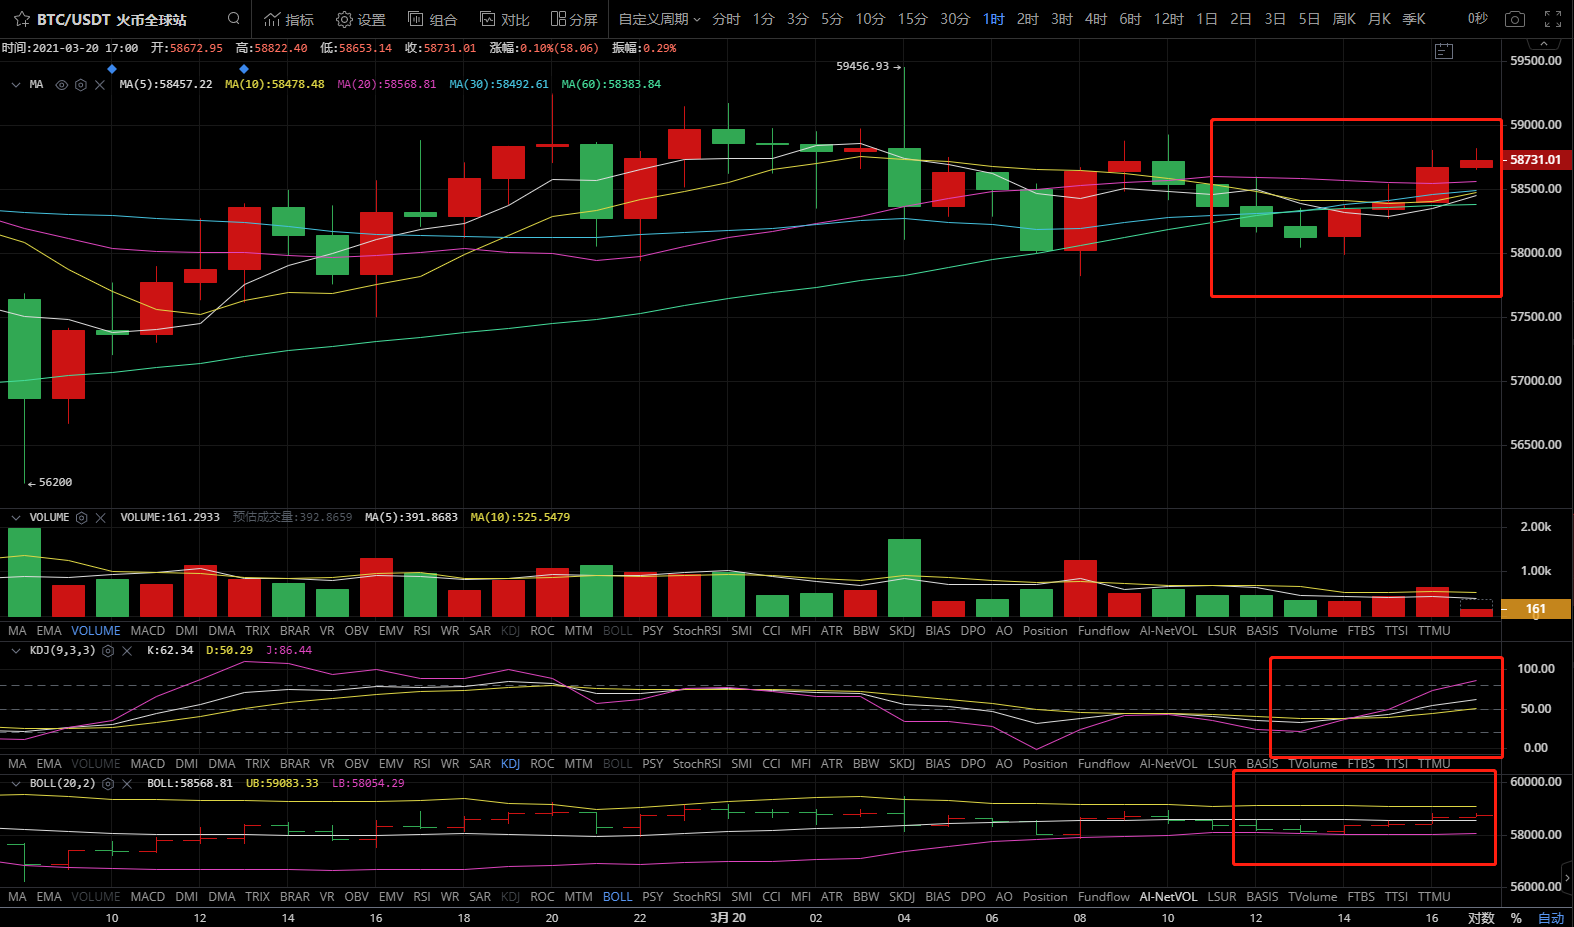Switch BOLL panel to TRIX indicator
Image resolution: width=1574 pixels, height=927 pixels.
point(258,897)
